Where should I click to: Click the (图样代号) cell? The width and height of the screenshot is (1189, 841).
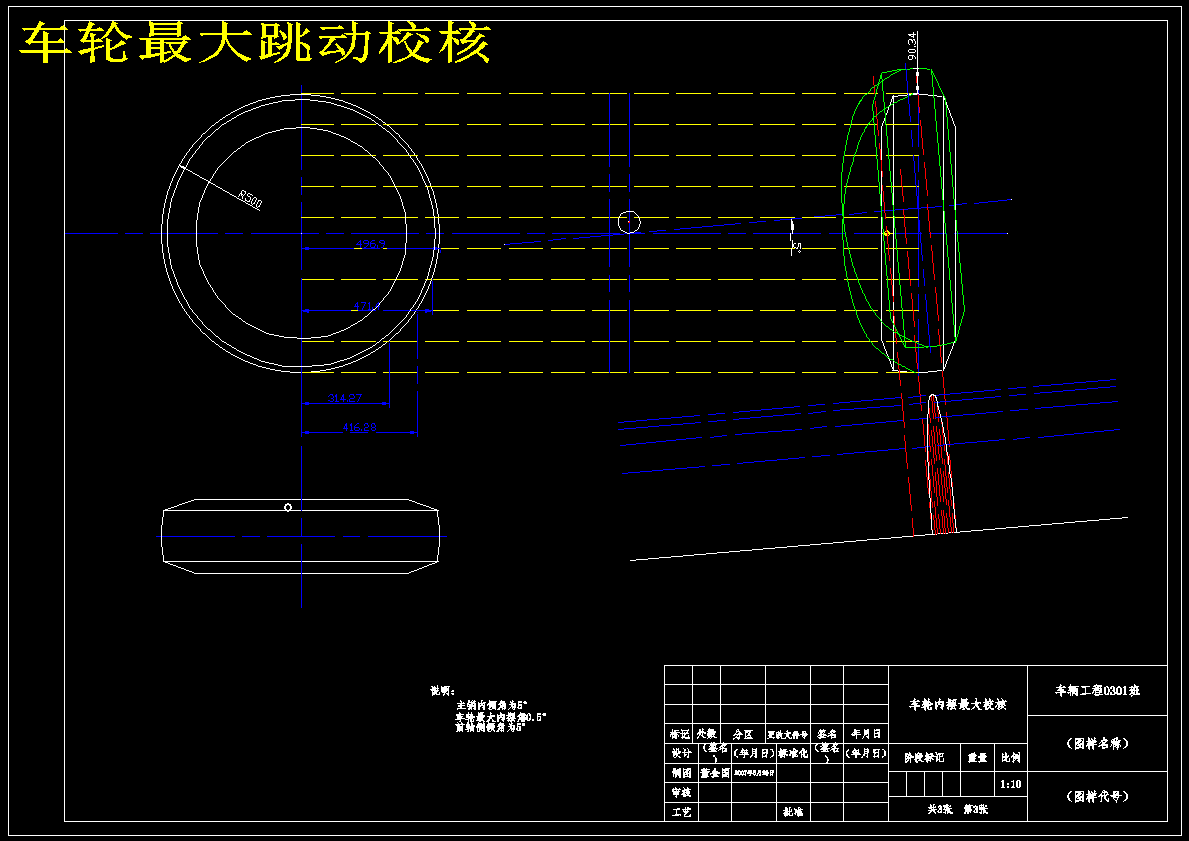pos(1098,796)
